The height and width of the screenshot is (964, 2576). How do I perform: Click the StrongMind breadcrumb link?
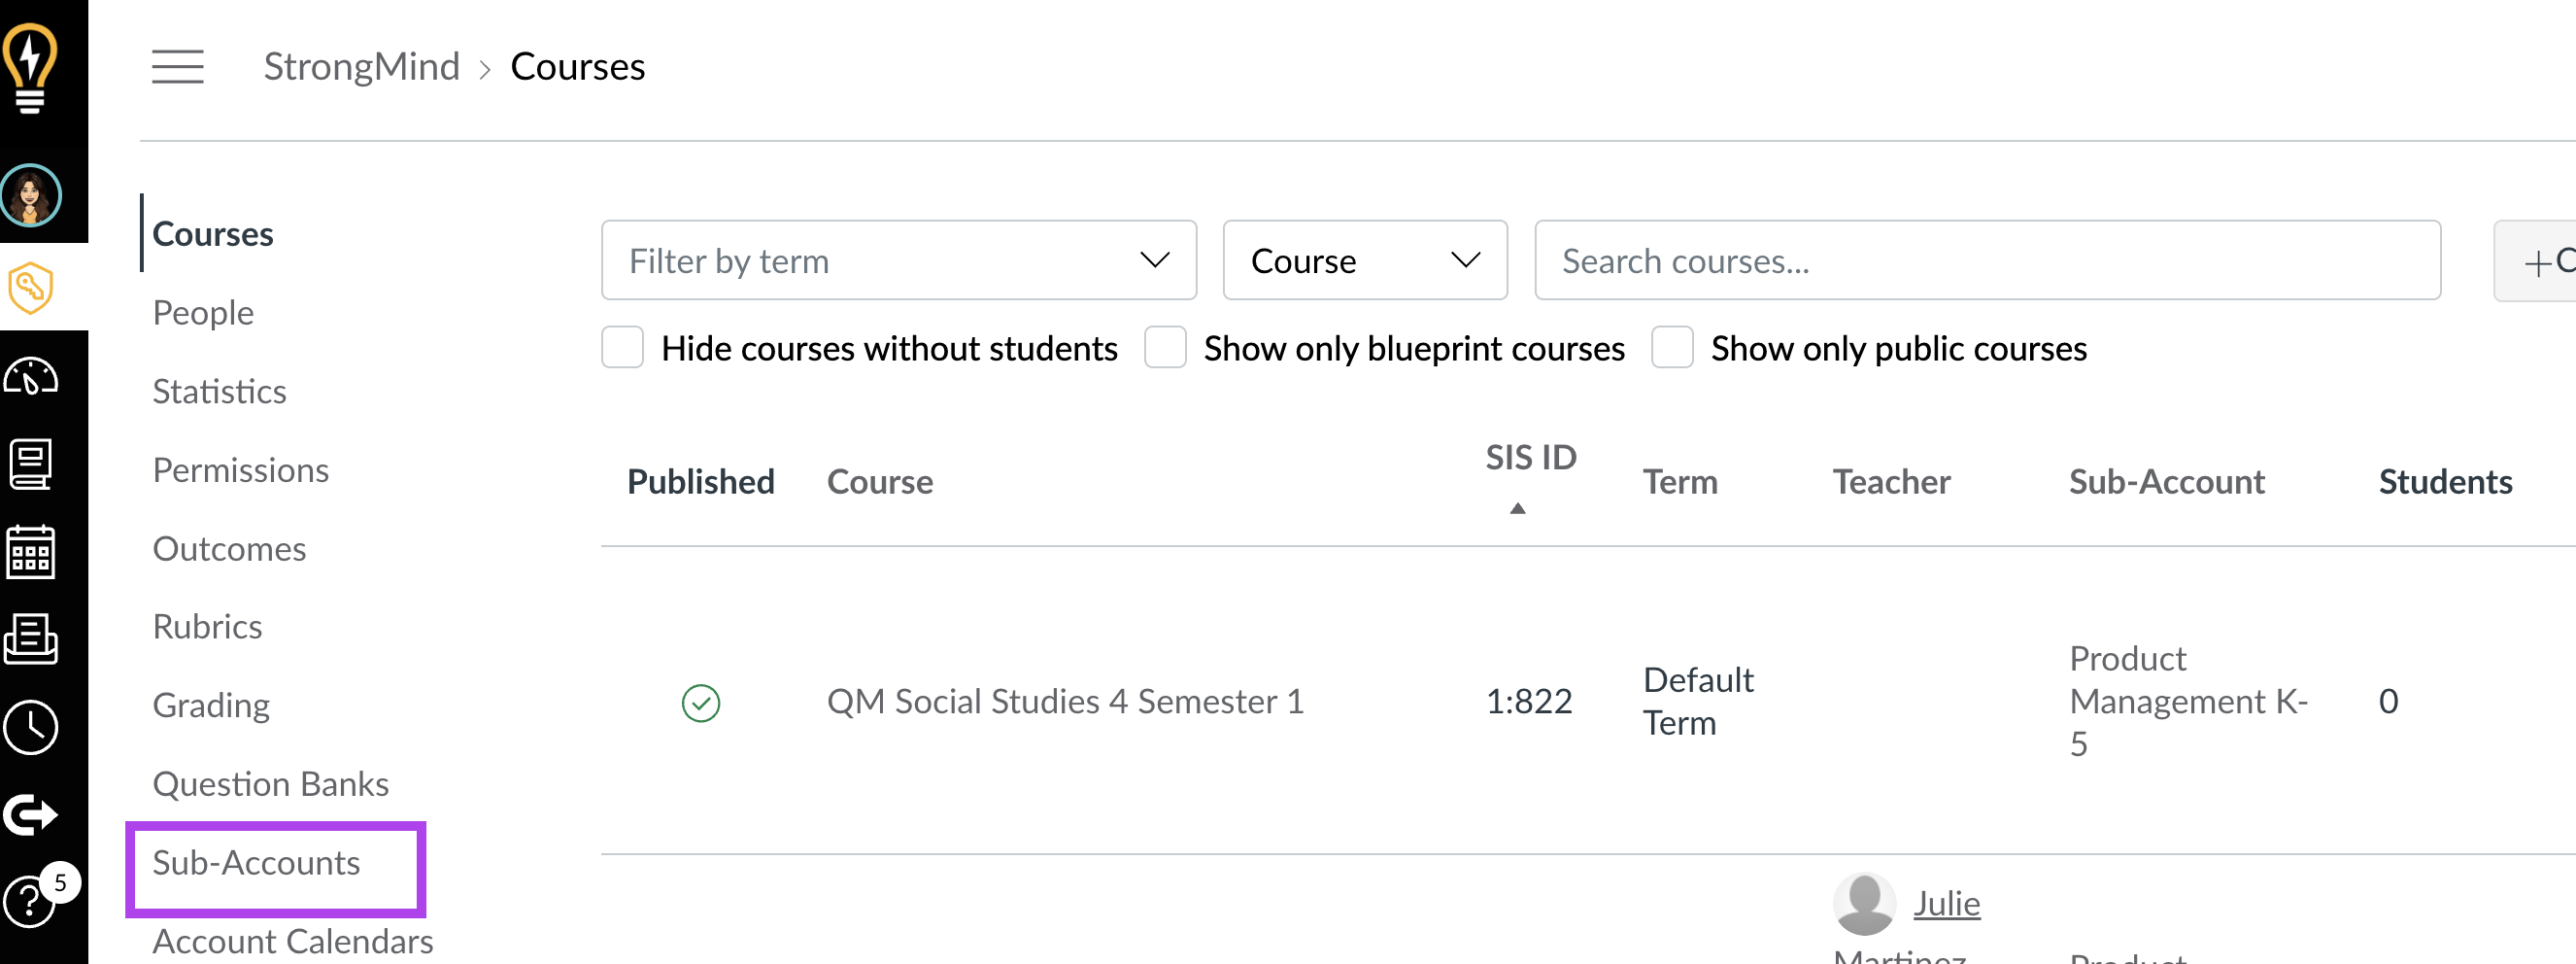pos(361,67)
